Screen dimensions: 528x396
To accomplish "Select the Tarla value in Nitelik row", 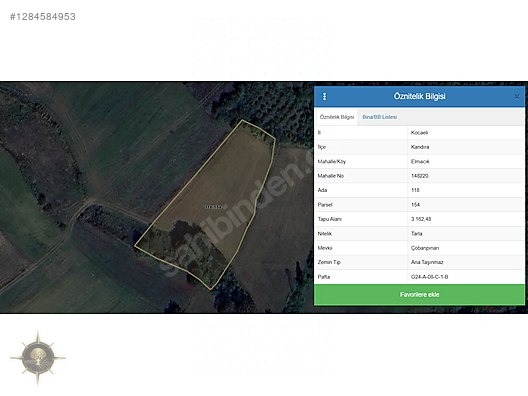I will (417, 234).
